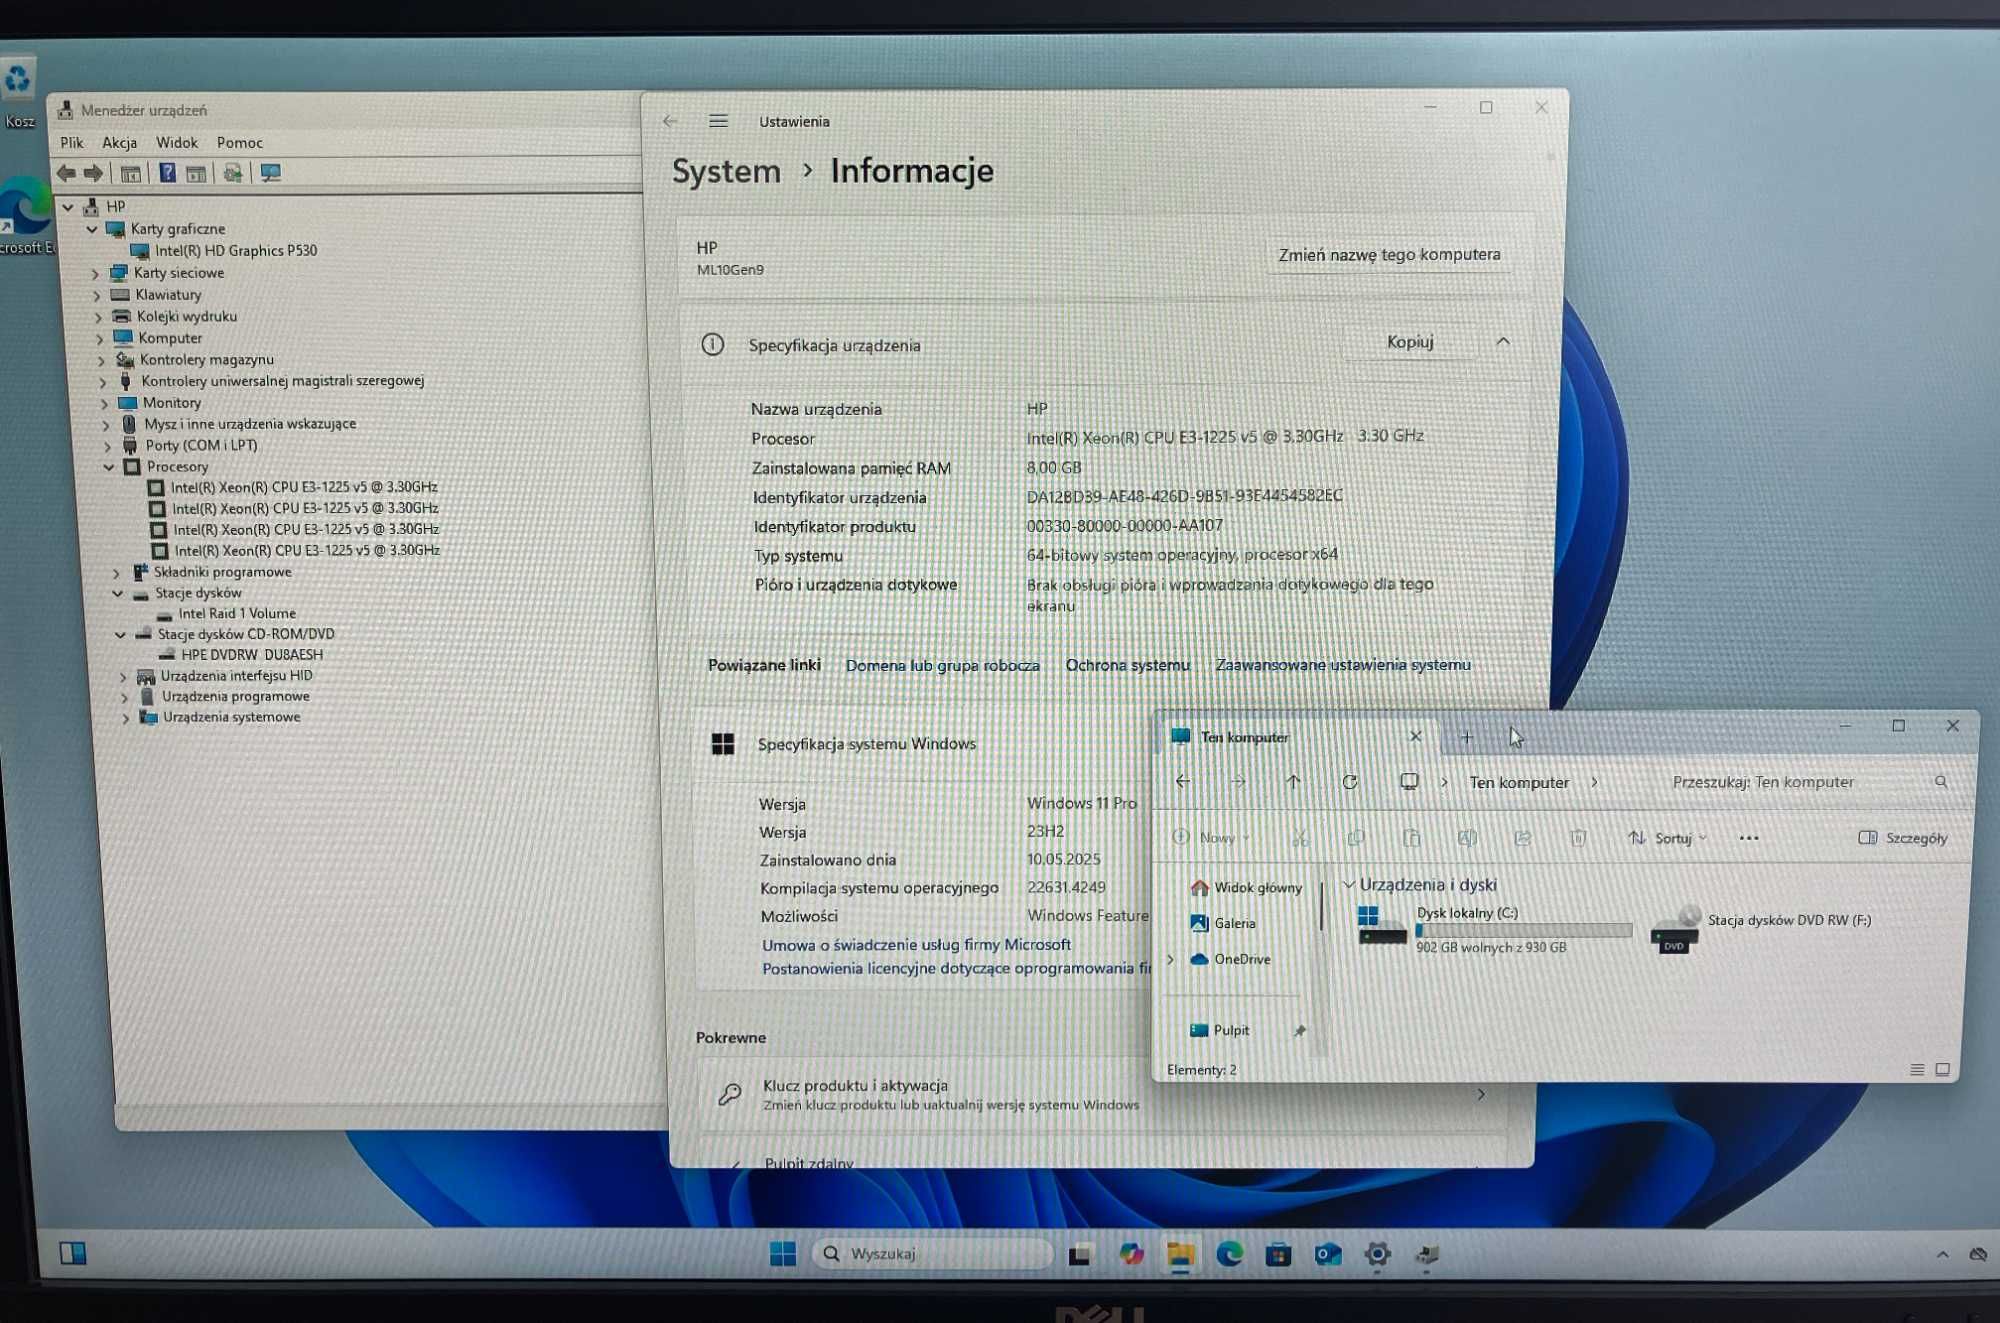Open Microsoft Store from the taskbar
This screenshot has height=1323, width=2000.
[1278, 1254]
